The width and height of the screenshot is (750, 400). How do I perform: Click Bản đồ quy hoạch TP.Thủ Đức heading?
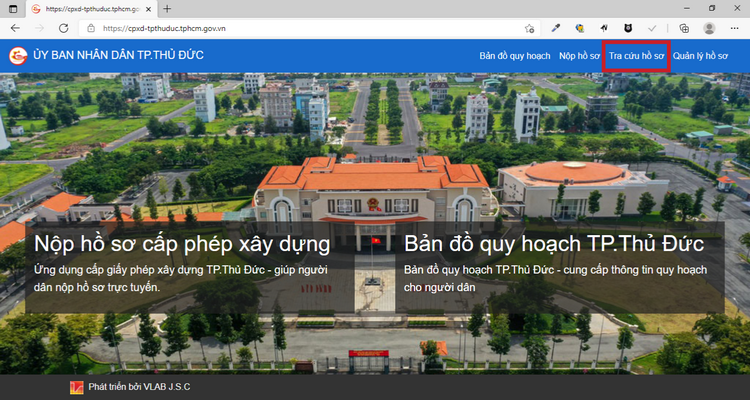(554, 244)
